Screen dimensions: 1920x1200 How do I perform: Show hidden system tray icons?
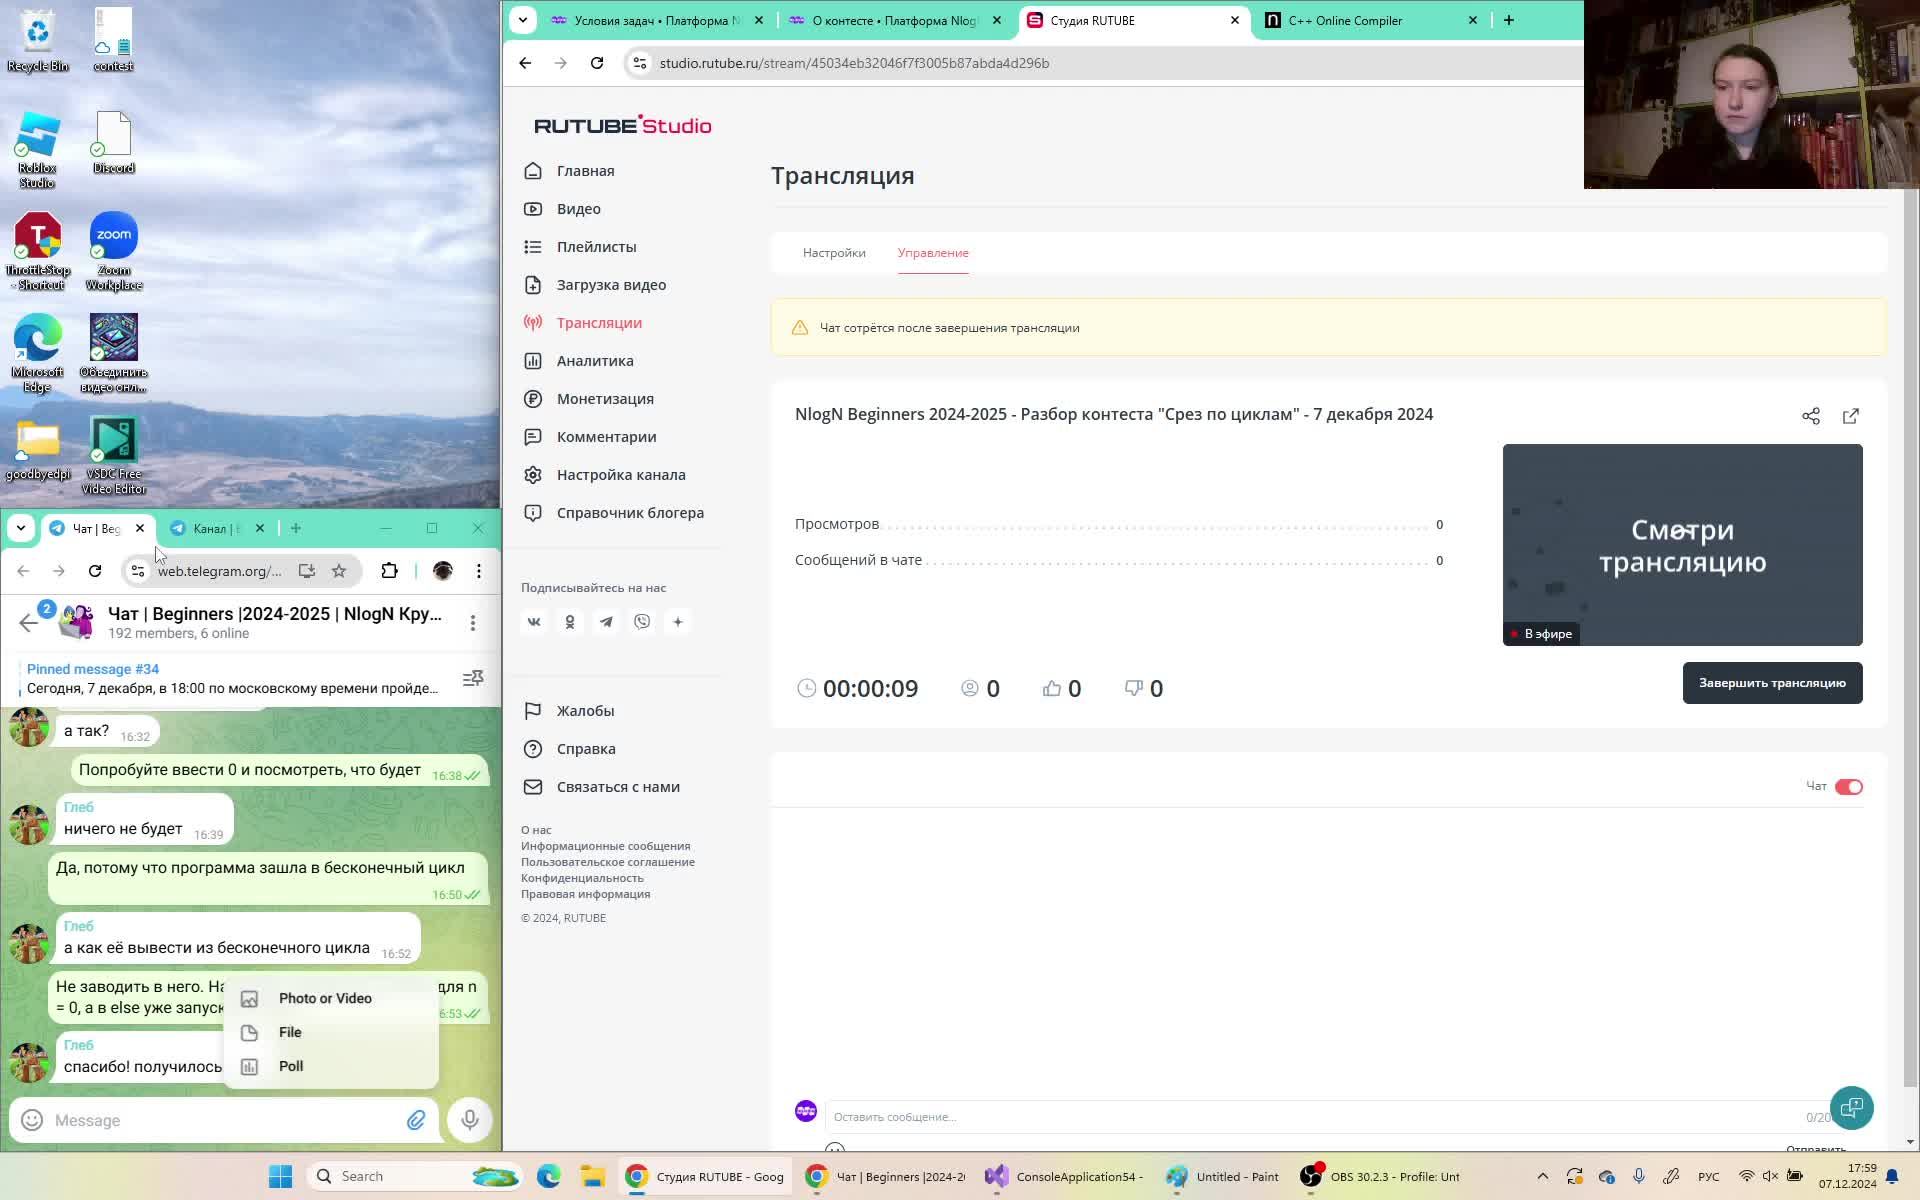pos(1542,1176)
